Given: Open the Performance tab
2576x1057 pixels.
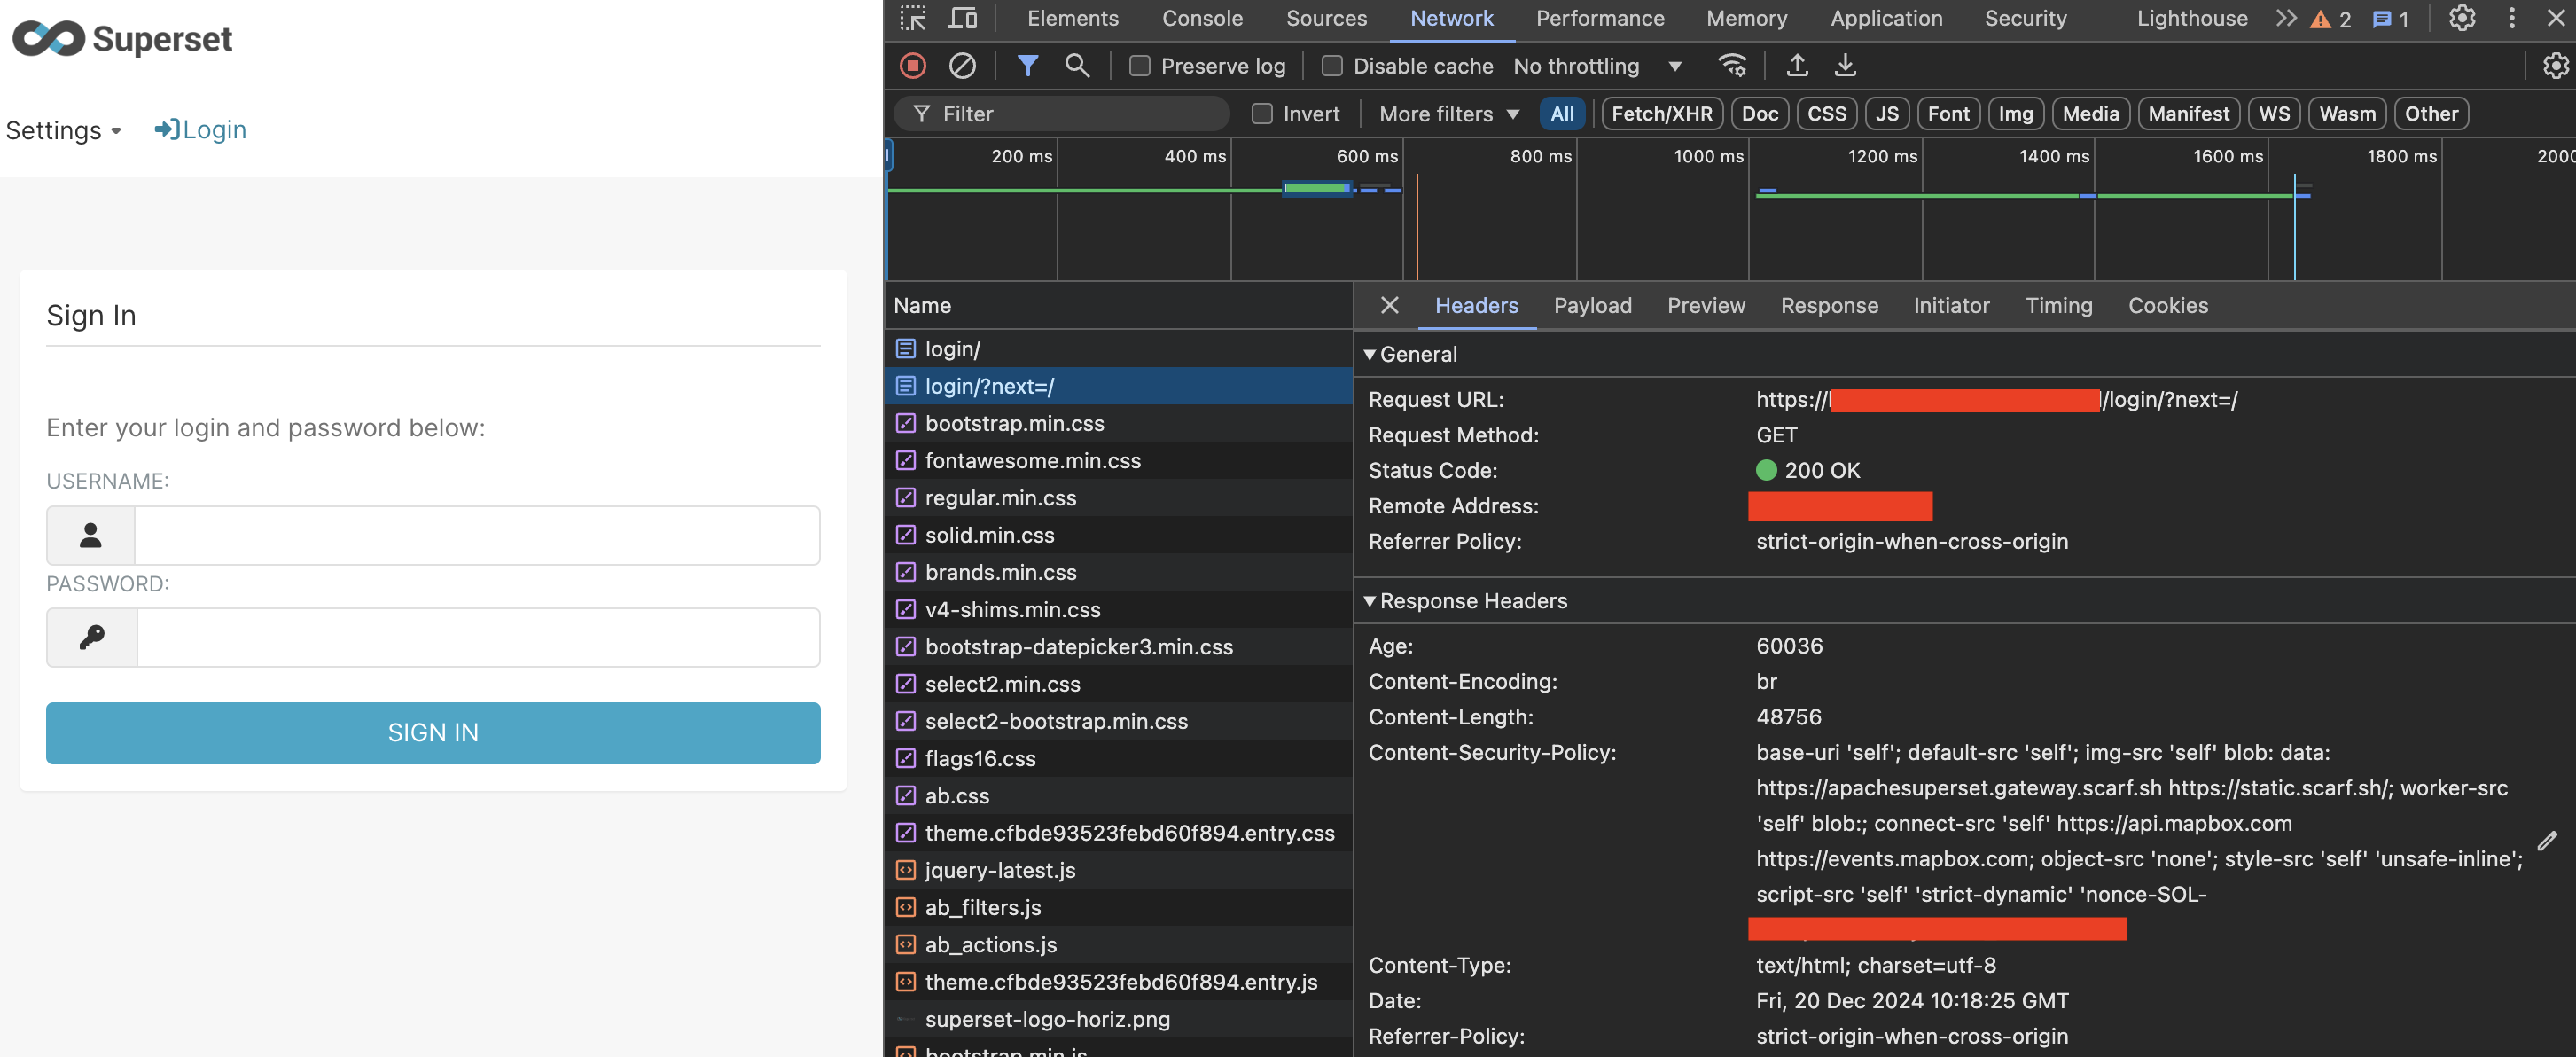Looking at the screenshot, I should tap(1600, 18).
